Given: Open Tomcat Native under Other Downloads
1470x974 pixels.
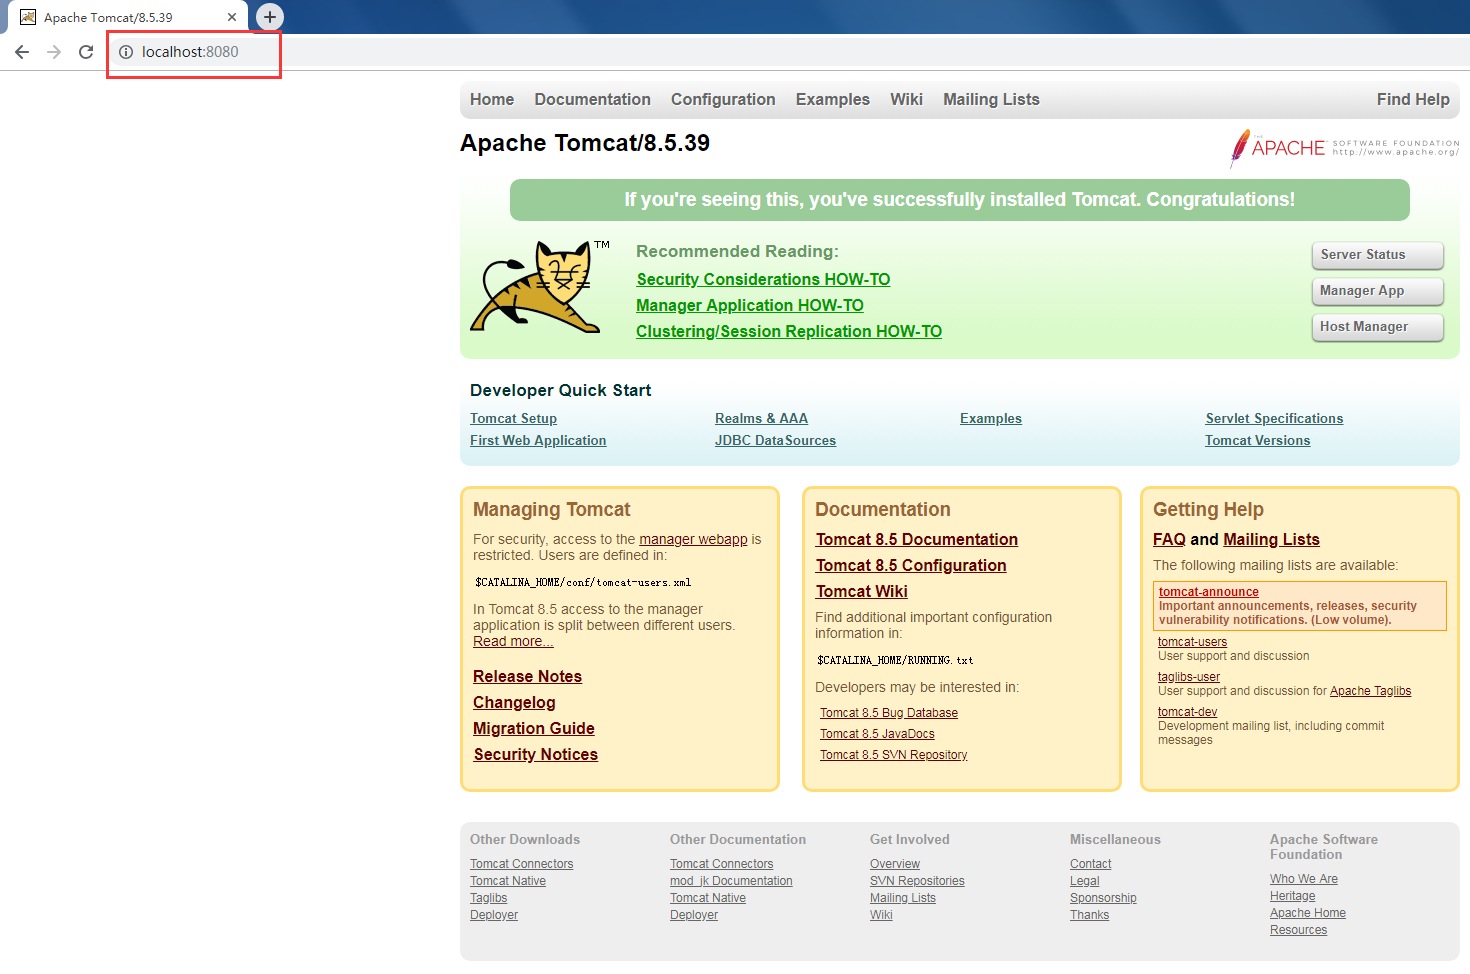Looking at the screenshot, I should (x=508, y=881).
